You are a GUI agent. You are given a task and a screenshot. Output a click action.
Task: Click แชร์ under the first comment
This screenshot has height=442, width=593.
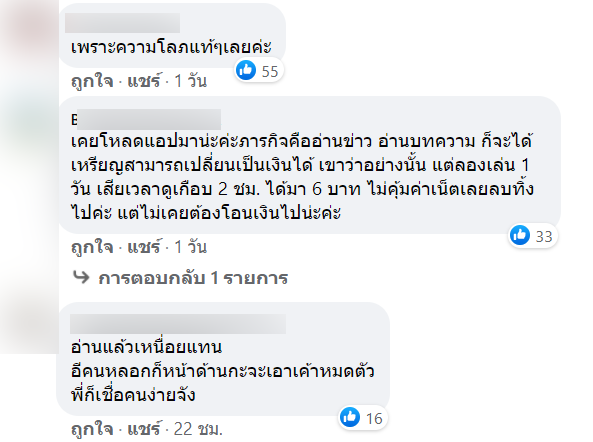click(144, 81)
